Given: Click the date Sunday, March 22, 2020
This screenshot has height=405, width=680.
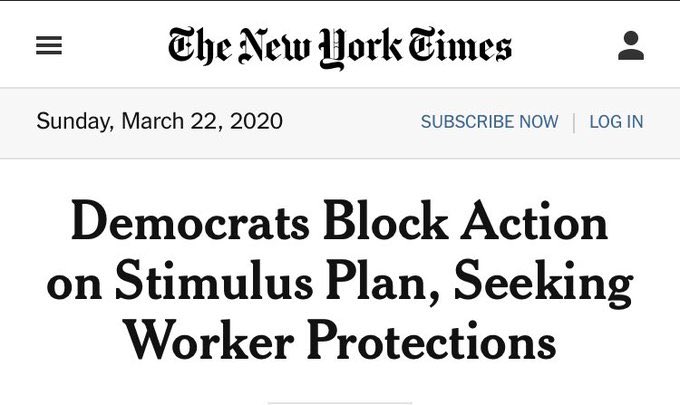Looking at the screenshot, I should point(159,122).
